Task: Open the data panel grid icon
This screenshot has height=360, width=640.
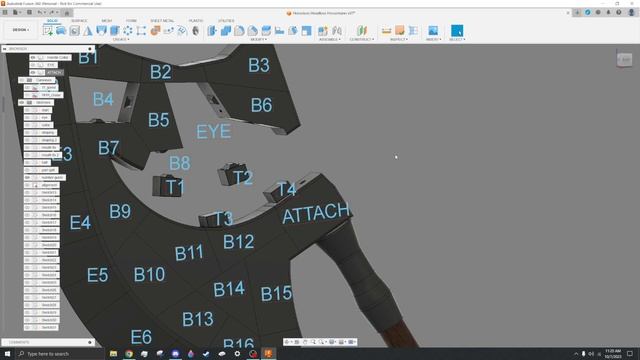Action: [x=5, y=13]
